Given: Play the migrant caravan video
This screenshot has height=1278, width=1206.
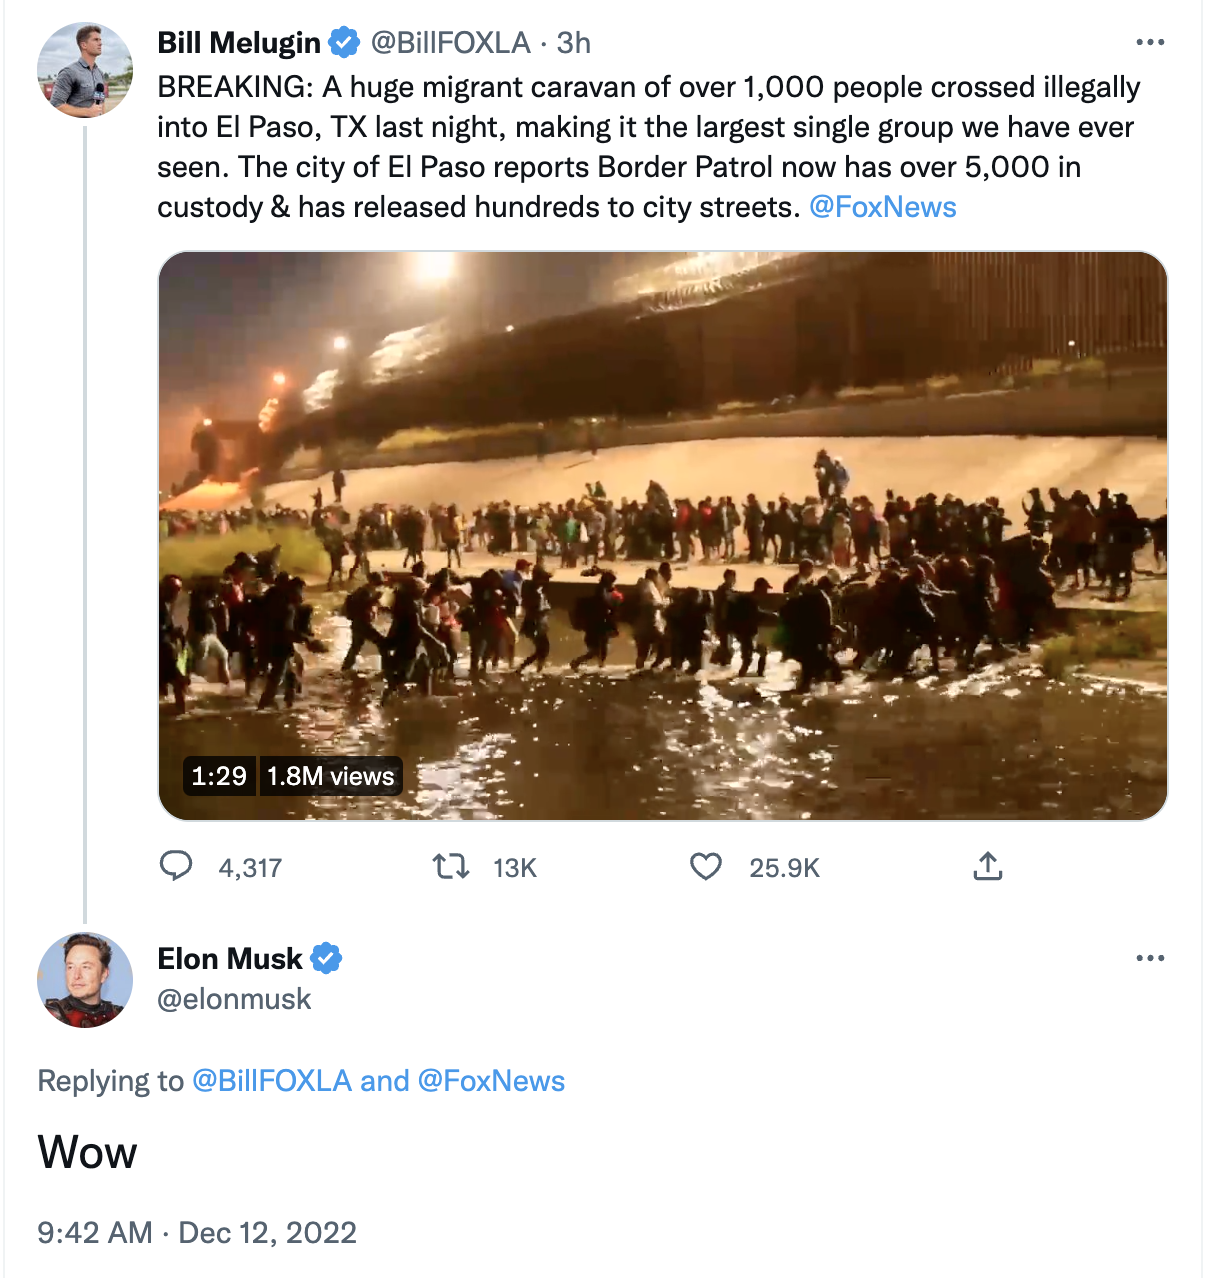Looking at the screenshot, I should tap(662, 535).
